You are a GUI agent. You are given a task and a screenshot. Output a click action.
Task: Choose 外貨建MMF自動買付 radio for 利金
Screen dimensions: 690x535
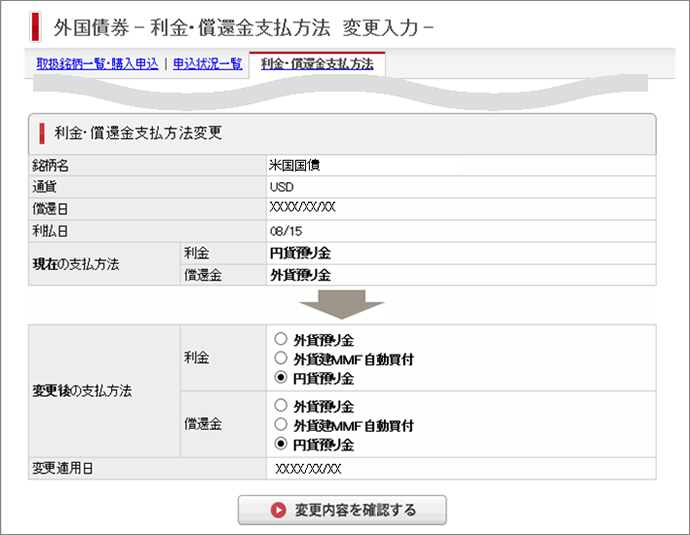click(281, 359)
